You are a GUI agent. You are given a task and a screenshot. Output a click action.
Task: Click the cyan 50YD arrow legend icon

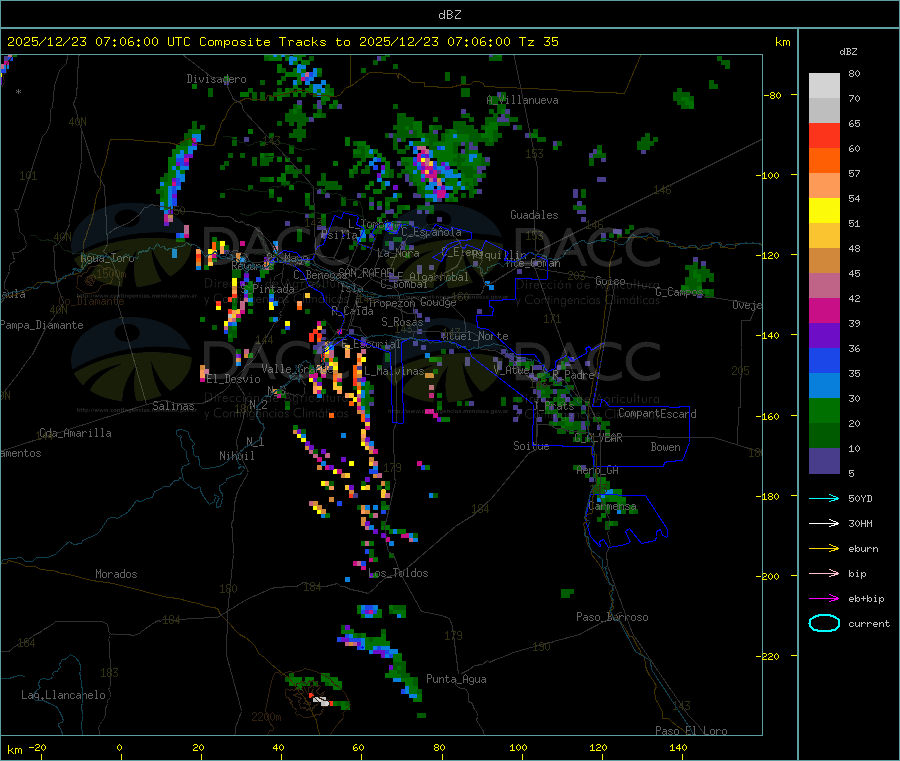pyautogui.click(x=824, y=498)
